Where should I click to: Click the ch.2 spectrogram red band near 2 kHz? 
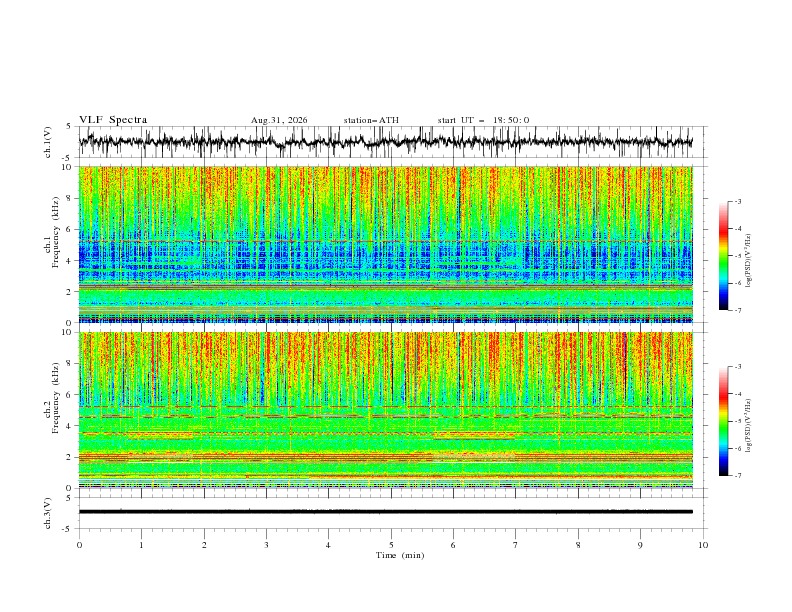[385, 457]
